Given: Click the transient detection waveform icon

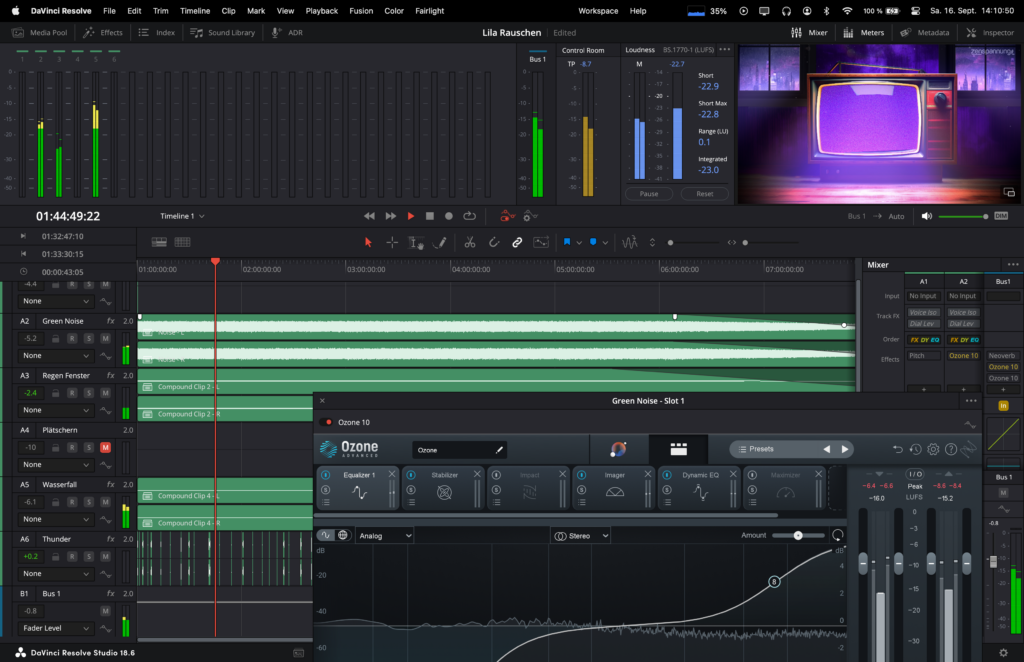Looking at the screenshot, I should pyautogui.click(x=630, y=242).
